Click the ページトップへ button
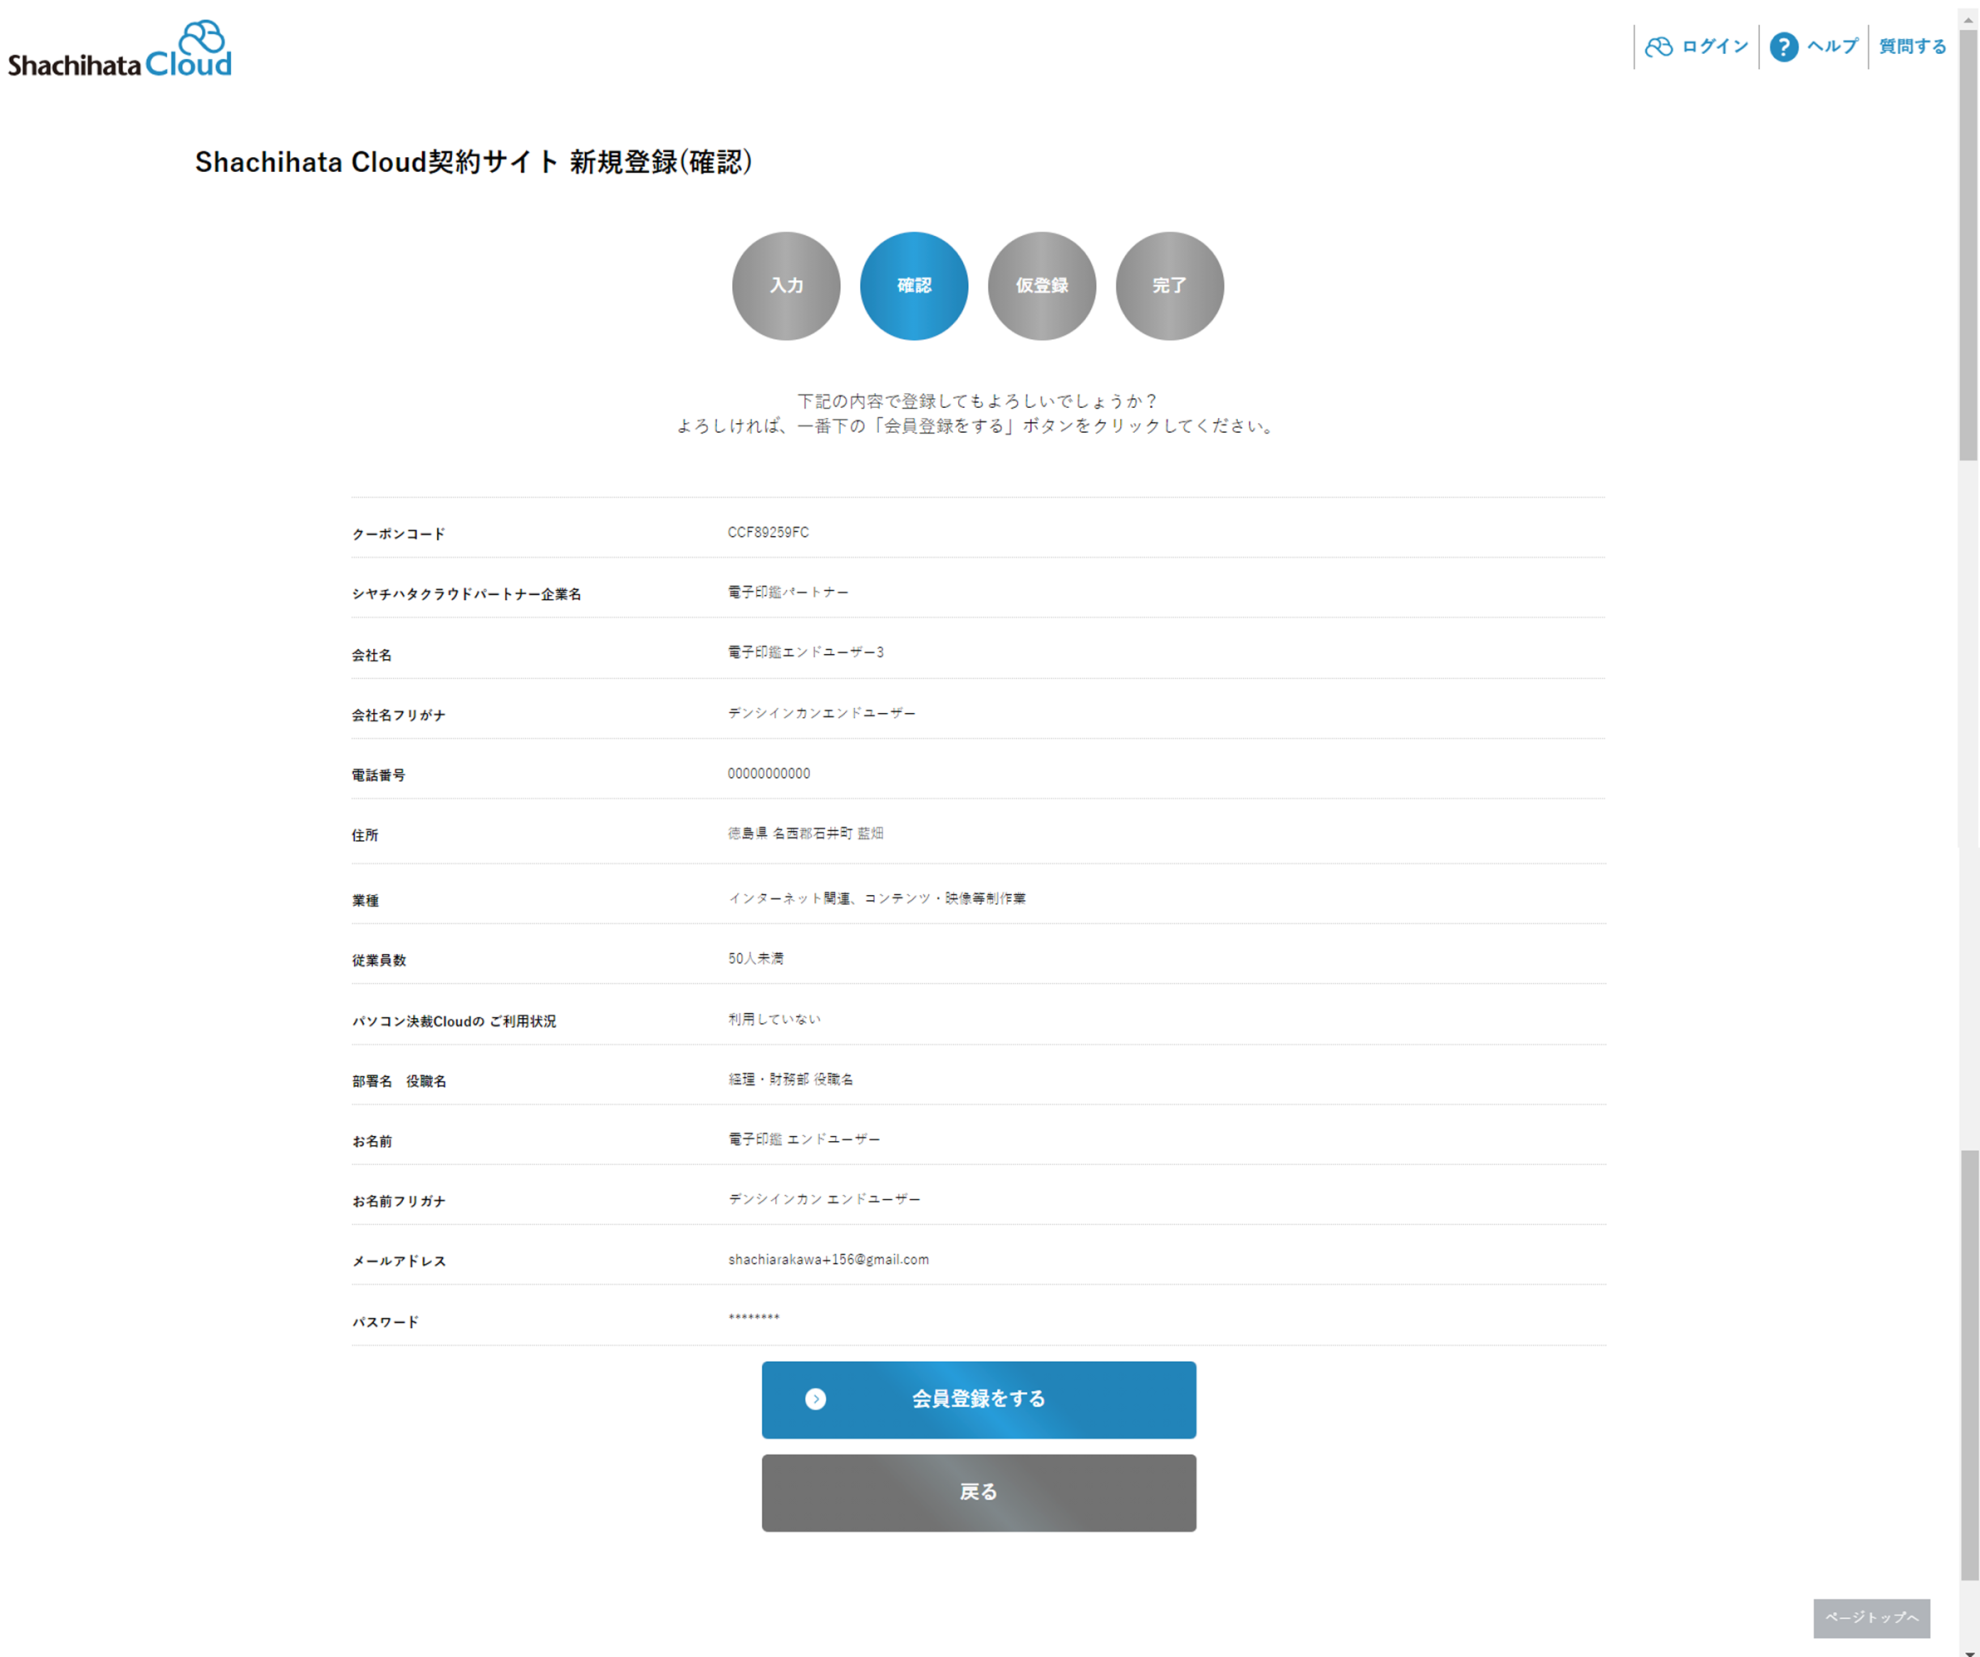 tap(1871, 1617)
